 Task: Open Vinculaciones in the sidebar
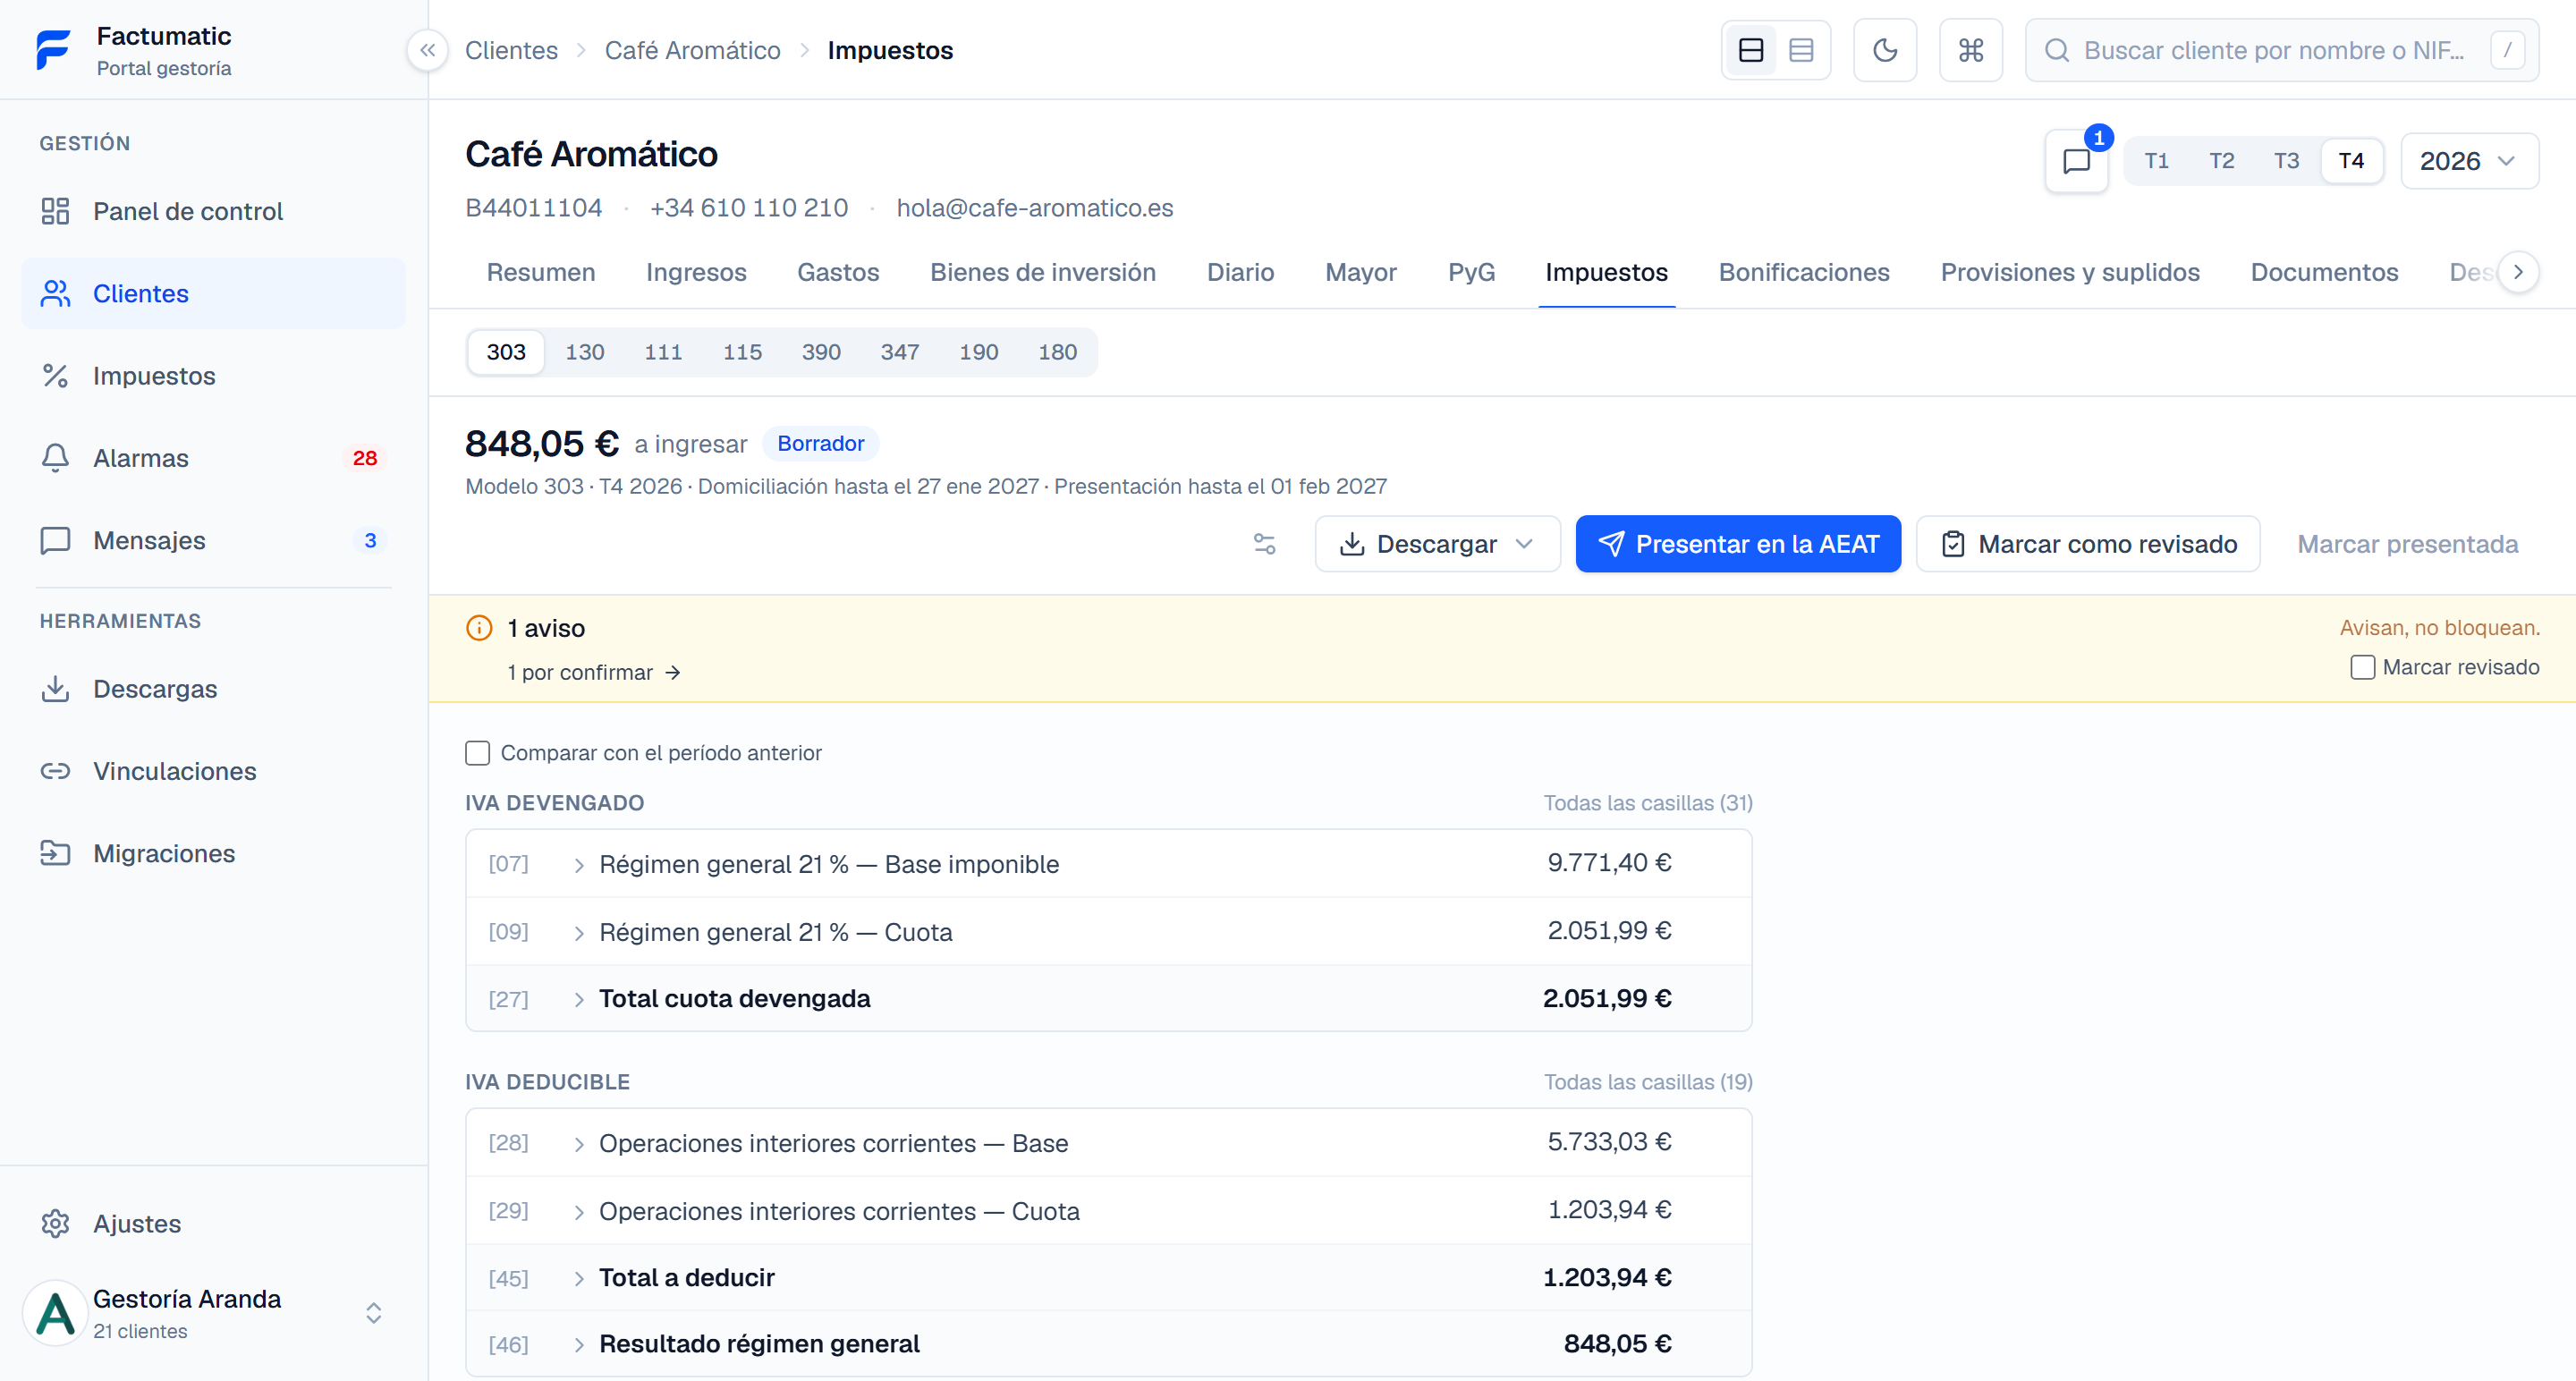click(x=214, y=771)
